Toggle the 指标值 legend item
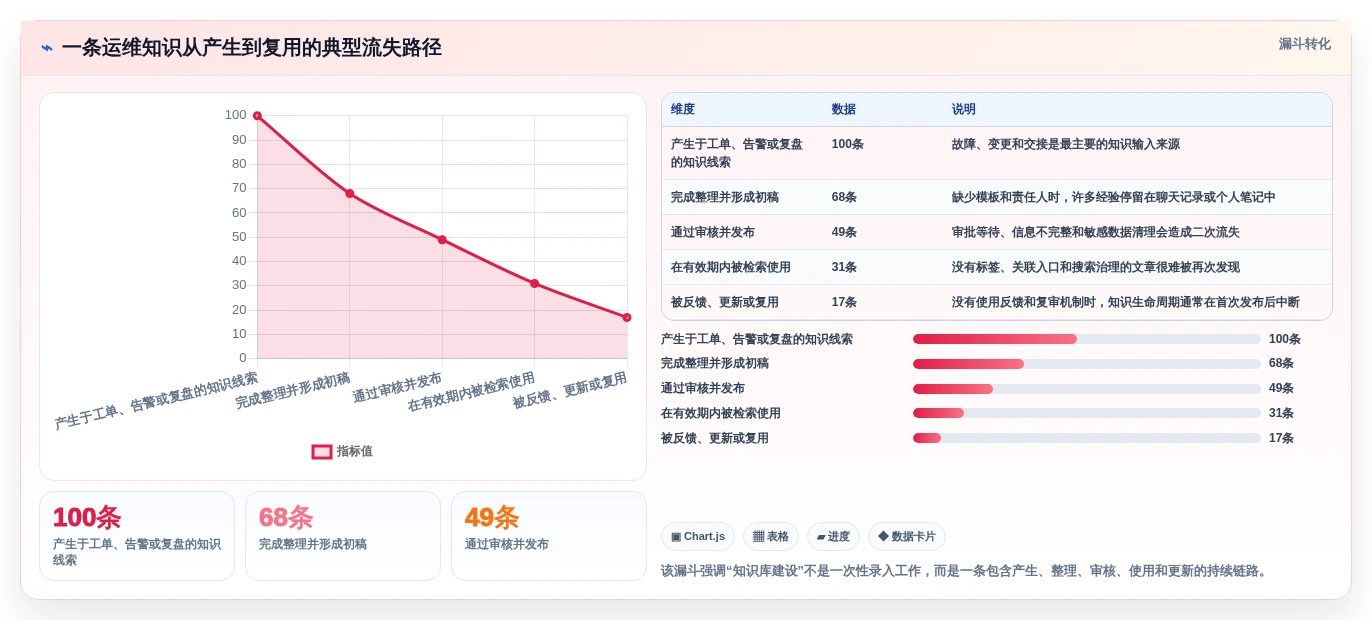 (x=342, y=452)
